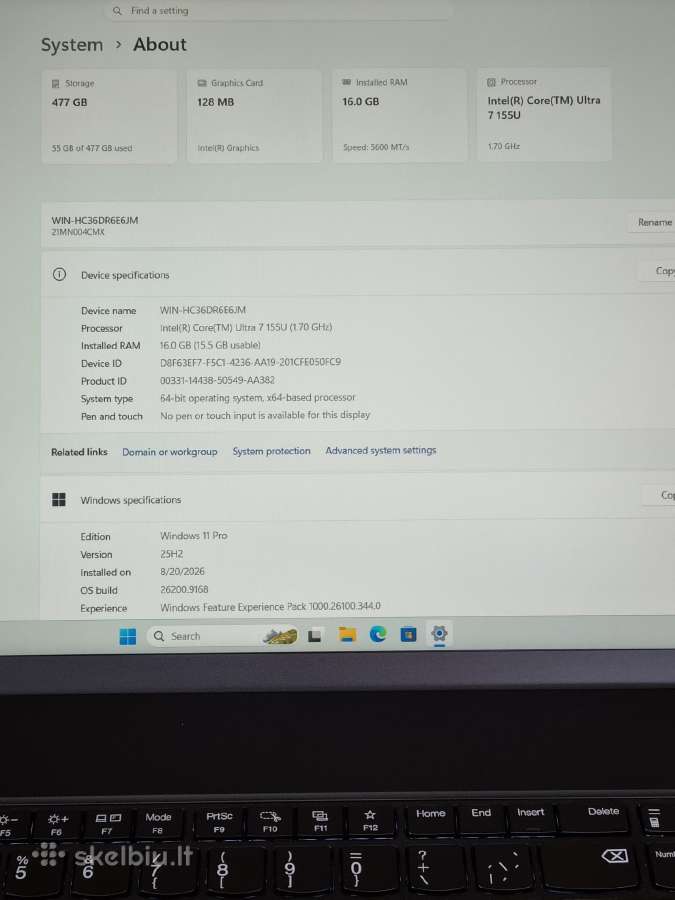Select the Processor value in Device specifications
The width and height of the screenshot is (675, 900).
(246, 327)
